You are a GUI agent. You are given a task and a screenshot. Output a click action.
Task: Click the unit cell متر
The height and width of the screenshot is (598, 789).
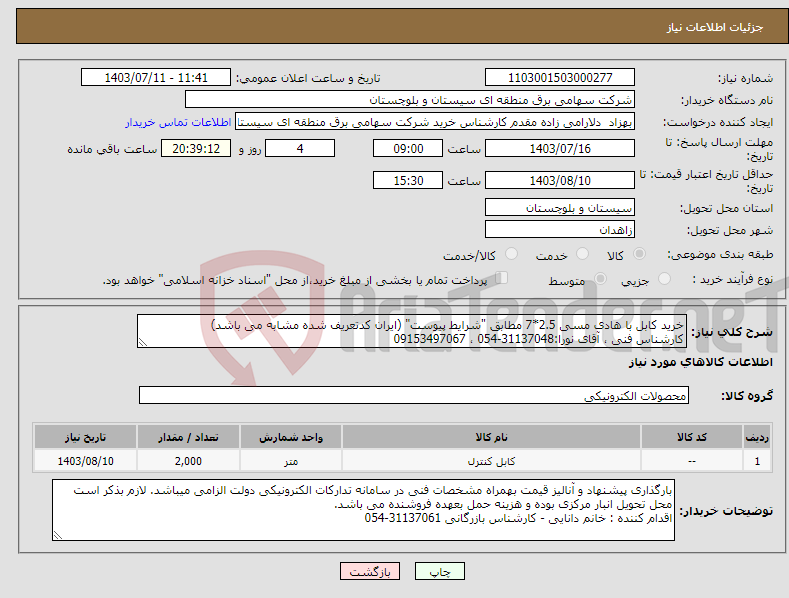coord(291,461)
